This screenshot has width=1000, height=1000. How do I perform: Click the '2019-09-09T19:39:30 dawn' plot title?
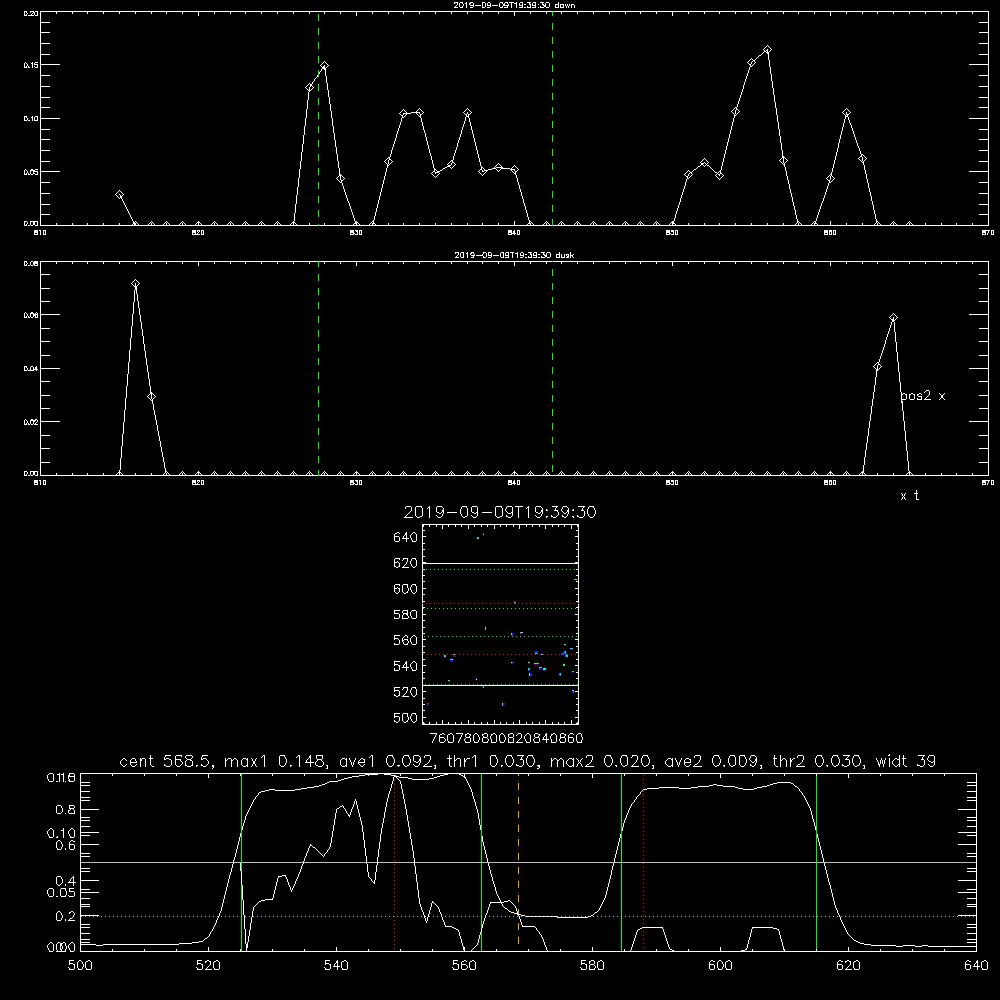514,5
